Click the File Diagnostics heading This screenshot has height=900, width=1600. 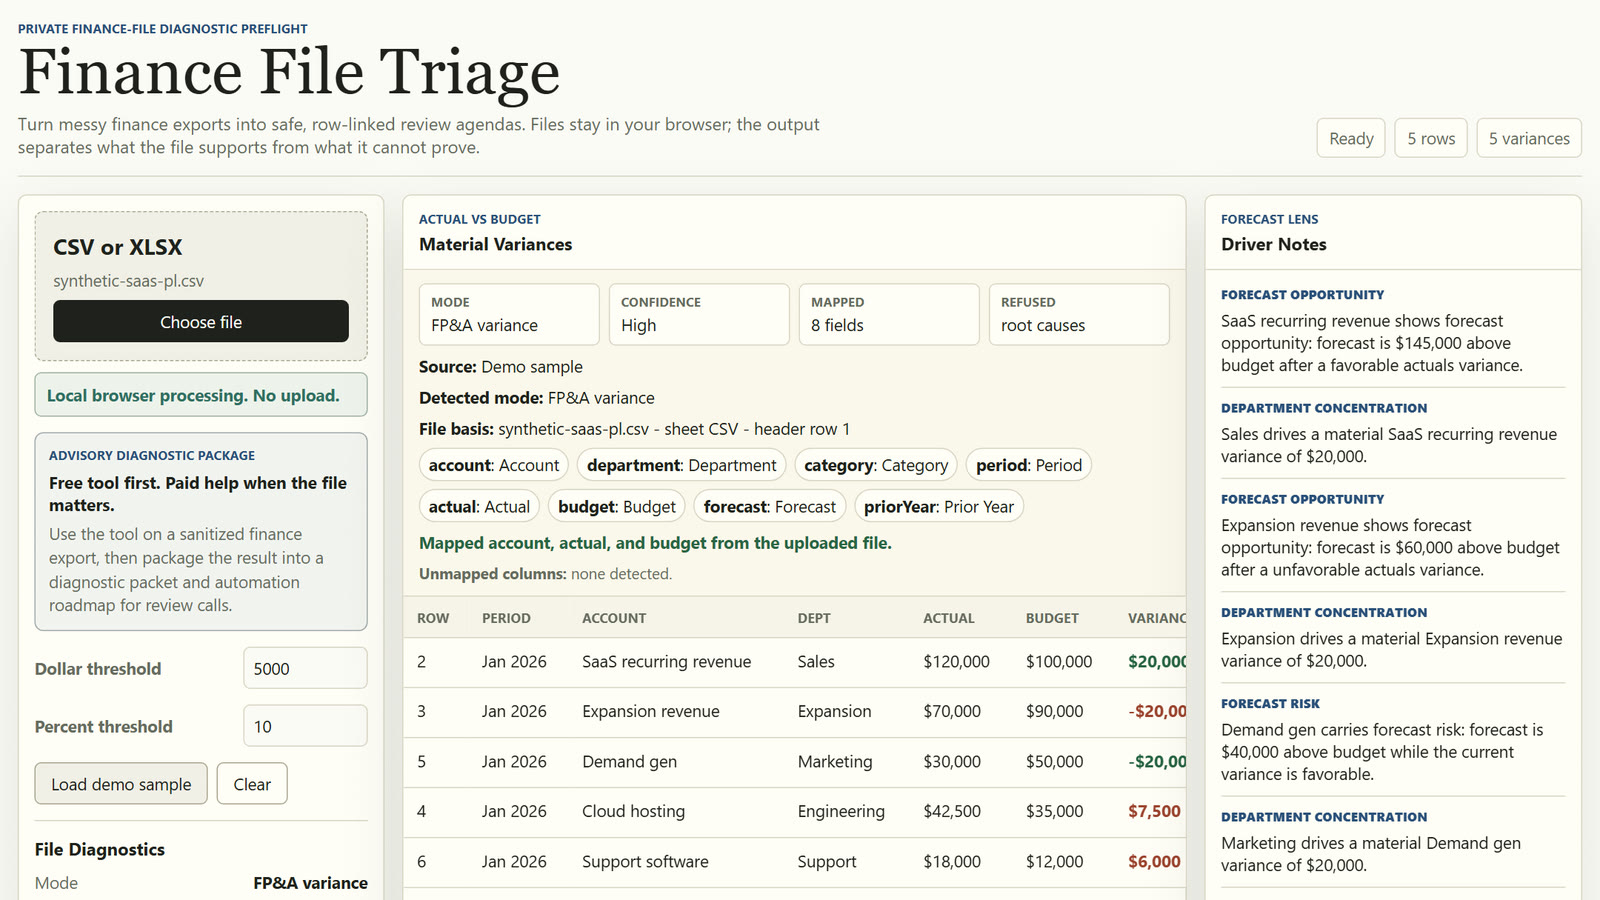[x=100, y=849]
